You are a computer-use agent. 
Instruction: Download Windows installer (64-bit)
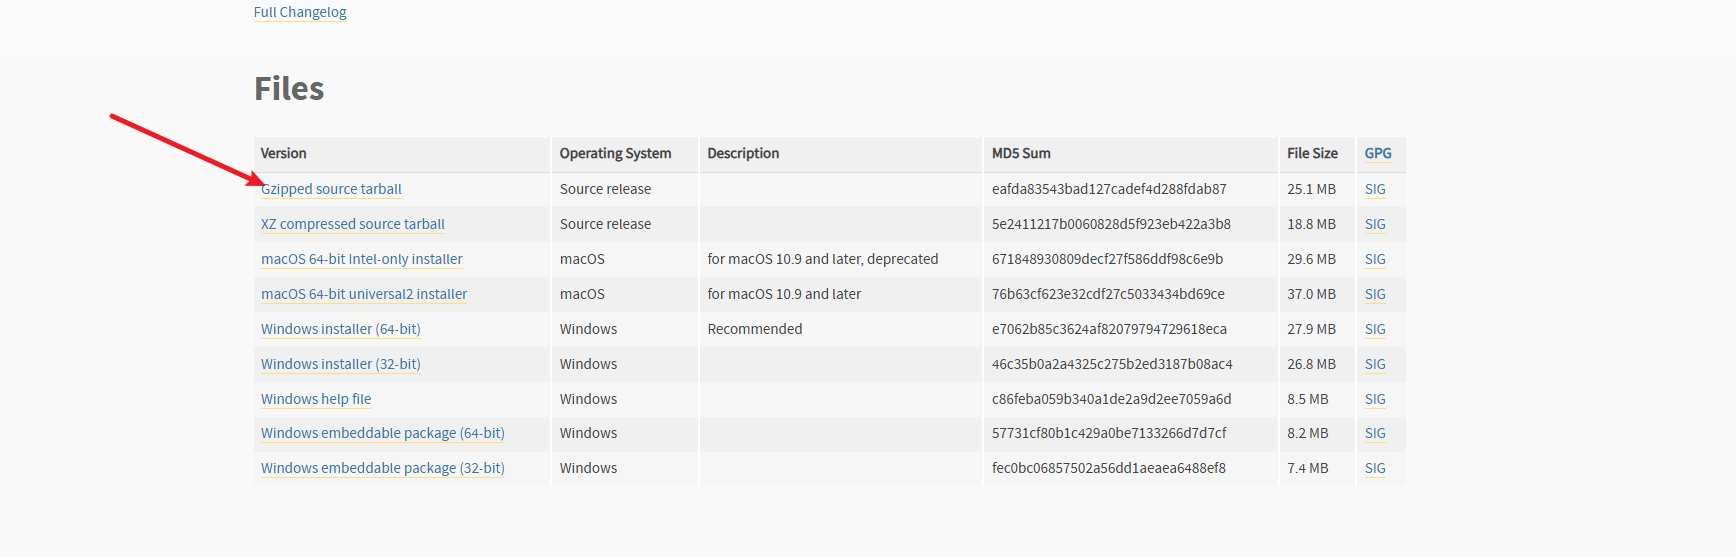click(341, 329)
